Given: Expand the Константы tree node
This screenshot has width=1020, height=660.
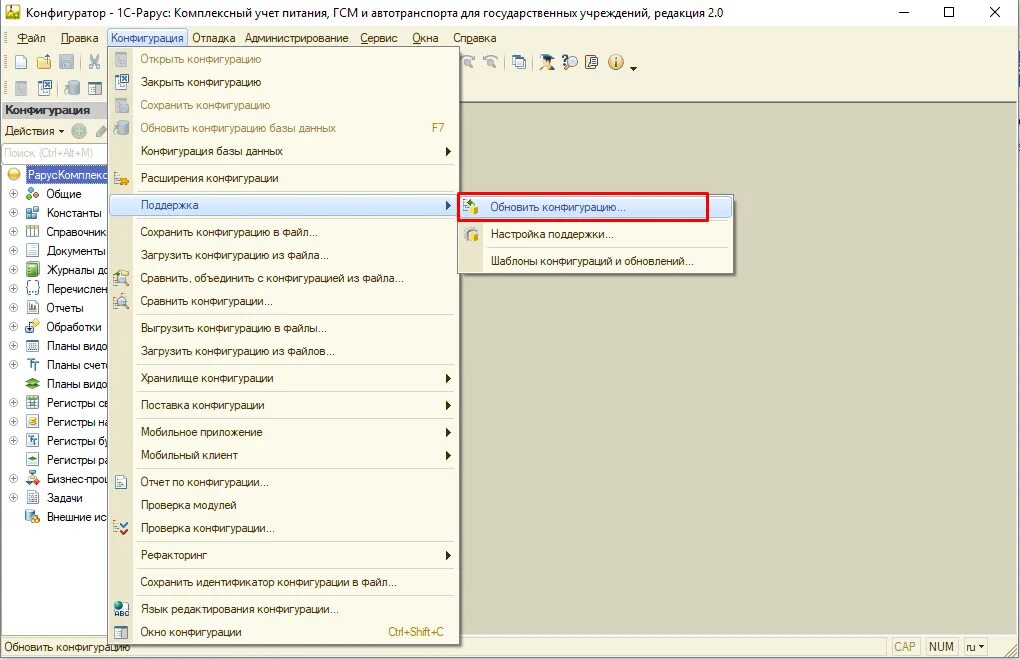Looking at the screenshot, I should point(13,213).
